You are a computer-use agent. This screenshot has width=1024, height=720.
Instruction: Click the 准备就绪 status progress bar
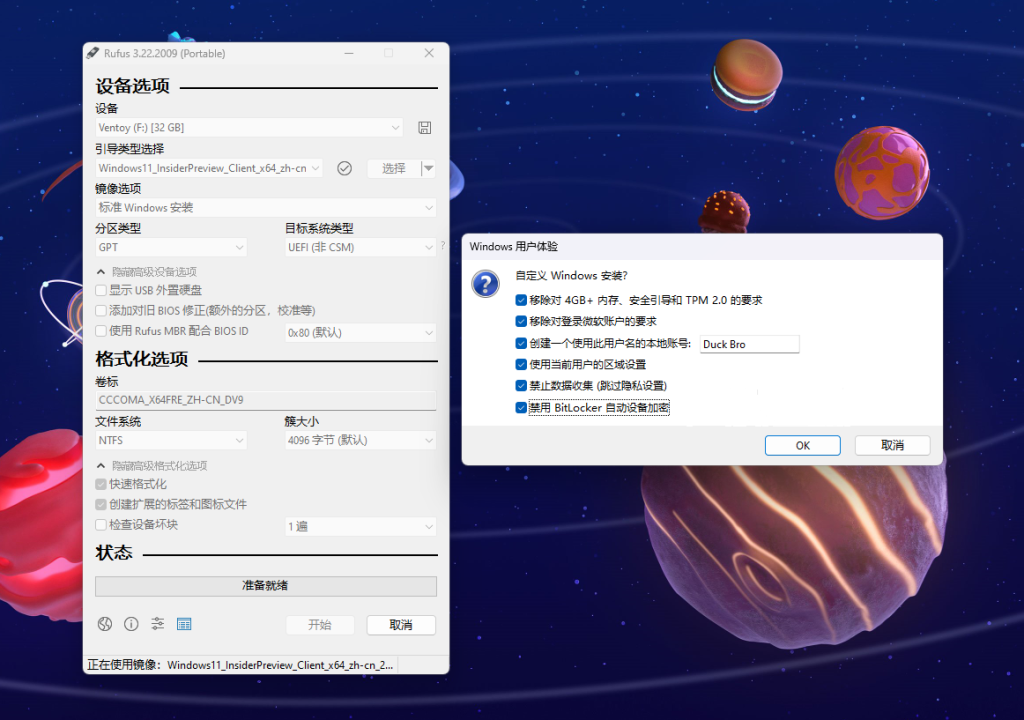265,586
